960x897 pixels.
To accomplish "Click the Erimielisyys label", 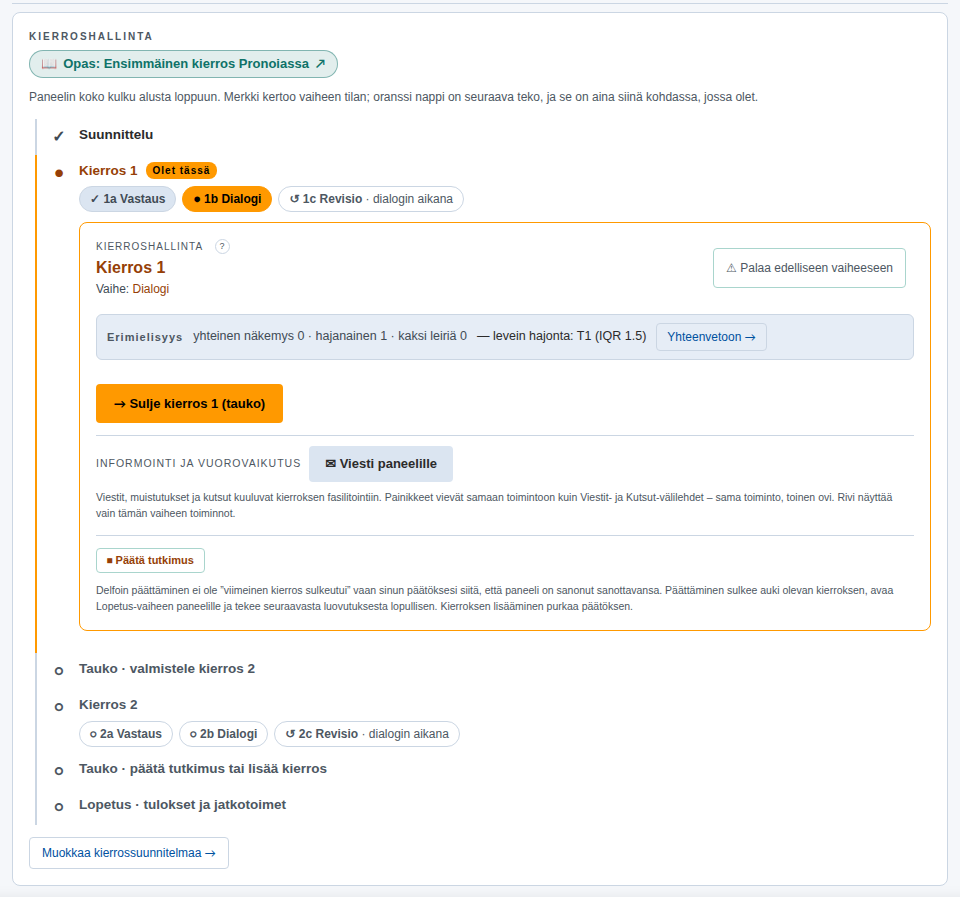I will click(144, 337).
